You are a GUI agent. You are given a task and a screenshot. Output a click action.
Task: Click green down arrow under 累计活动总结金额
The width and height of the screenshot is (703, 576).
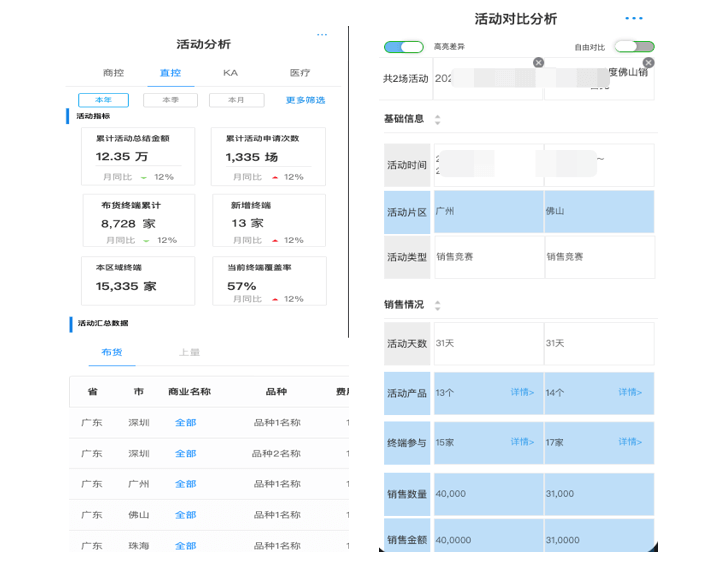(x=144, y=177)
